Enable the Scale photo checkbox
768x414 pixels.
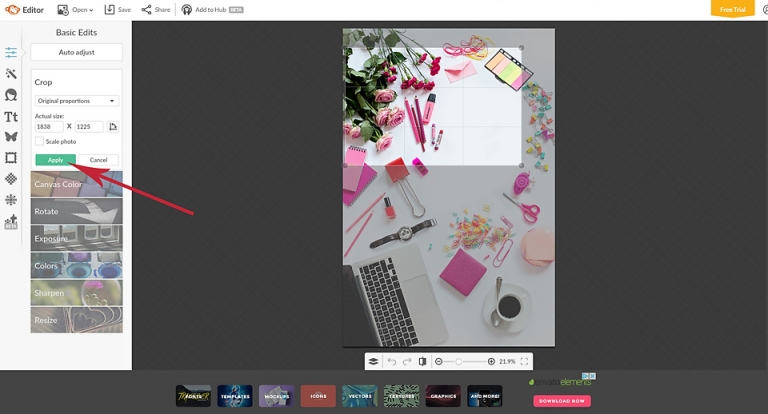(x=39, y=141)
